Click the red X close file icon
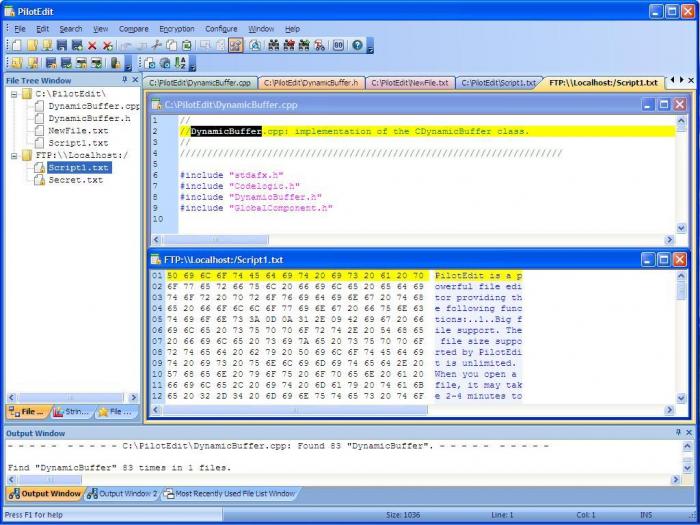Image resolution: width=700 pixels, height=525 pixels. pos(92,46)
